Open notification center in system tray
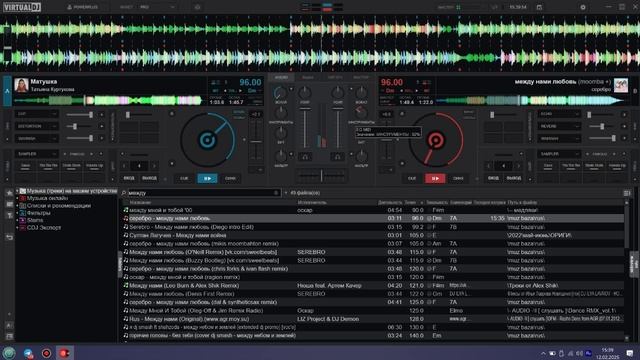The width and height of the screenshot is (640, 360). point(630,353)
